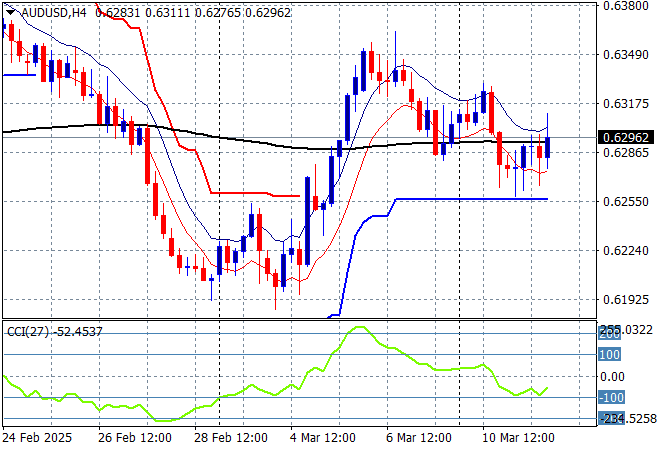This screenshot has height=450, width=660.
Task: Click the last blue candle on chart
Action: [548, 146]
